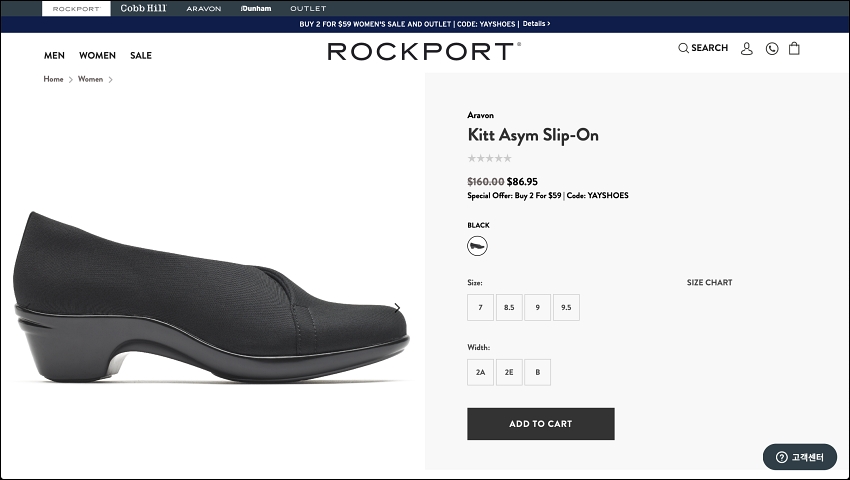This screenshot has height=480, width=850.
Task: Go to Women breadcrumb
Action: [91, 79]
